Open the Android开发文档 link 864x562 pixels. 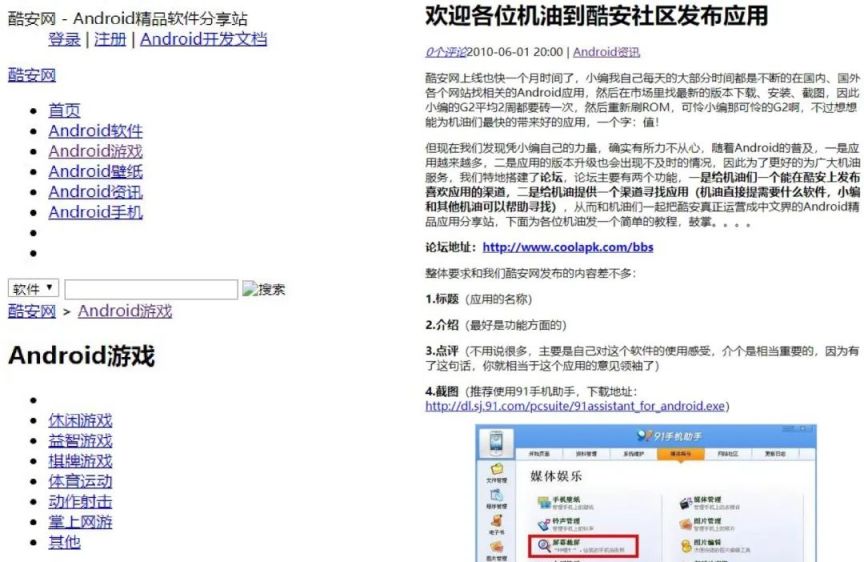tap(203, 39)
